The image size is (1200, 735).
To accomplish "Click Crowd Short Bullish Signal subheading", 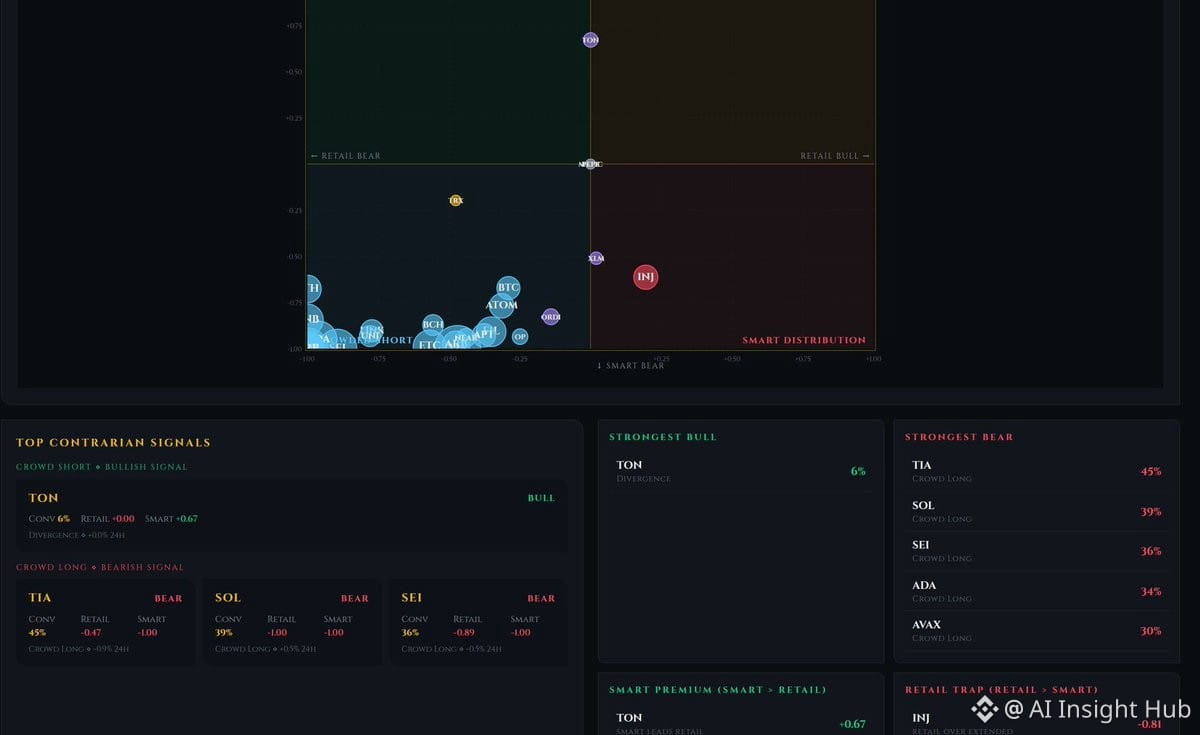I will pos(101,467).
